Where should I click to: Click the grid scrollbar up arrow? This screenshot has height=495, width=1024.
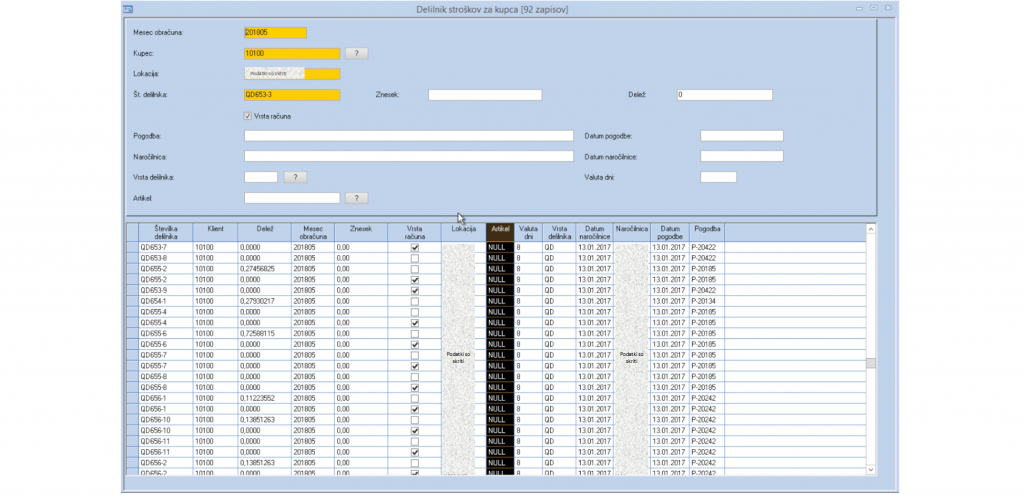[871, 229]
